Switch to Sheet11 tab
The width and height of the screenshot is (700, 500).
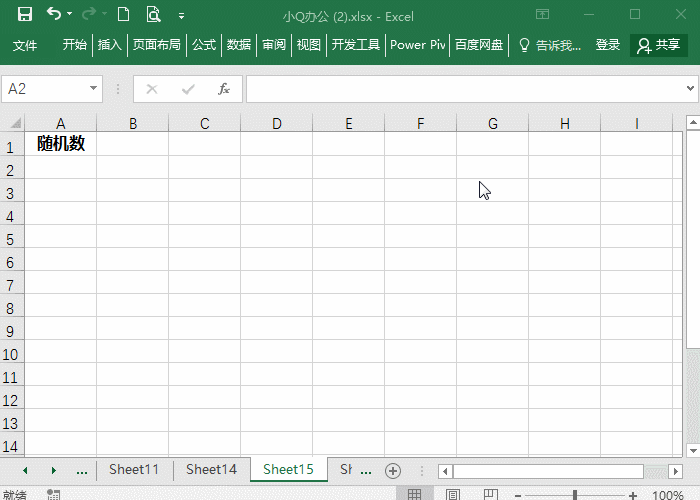(134, 469)
